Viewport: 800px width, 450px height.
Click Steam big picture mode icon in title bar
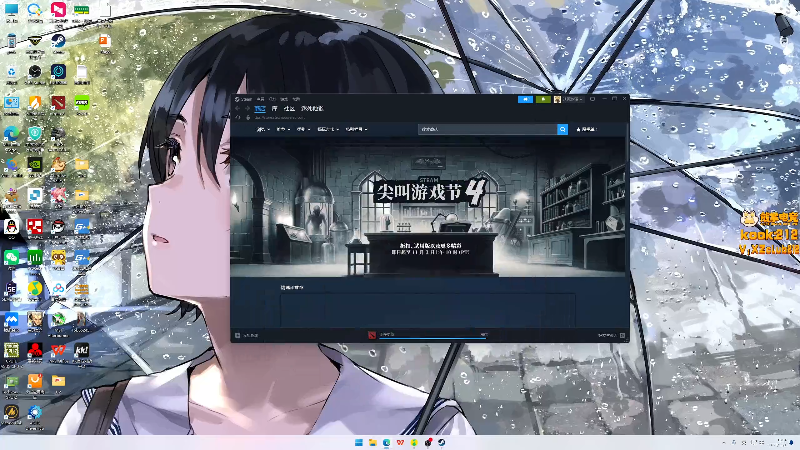[x=592, y=99]
